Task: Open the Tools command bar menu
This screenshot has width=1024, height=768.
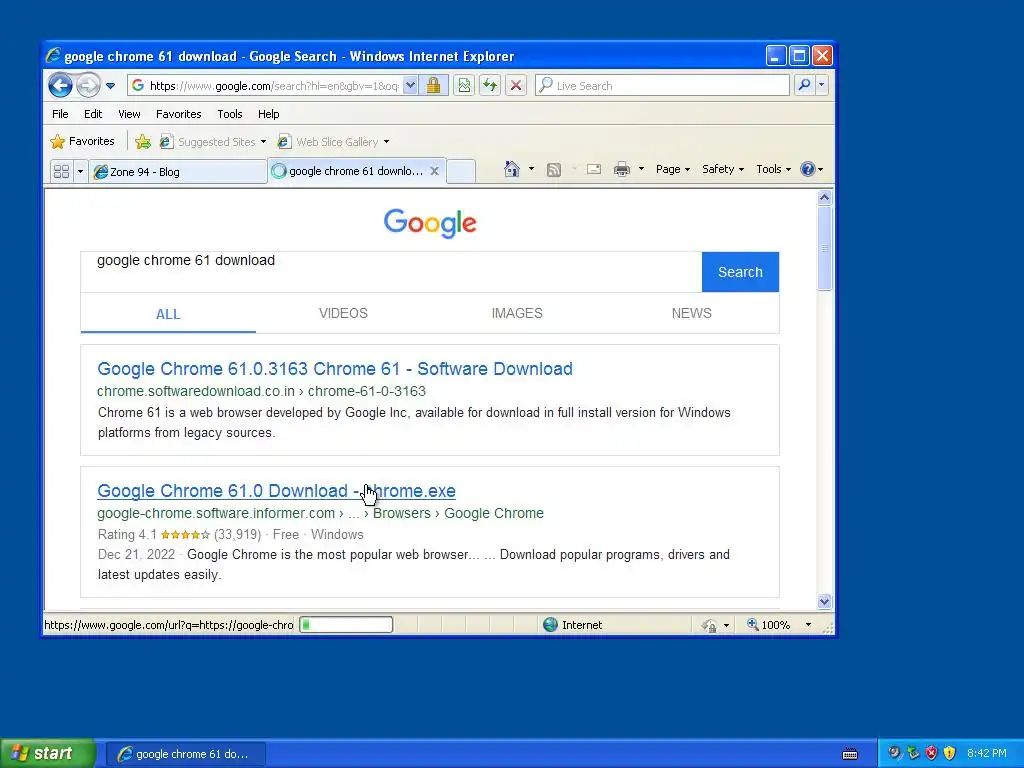Action: tap(773, 169)
